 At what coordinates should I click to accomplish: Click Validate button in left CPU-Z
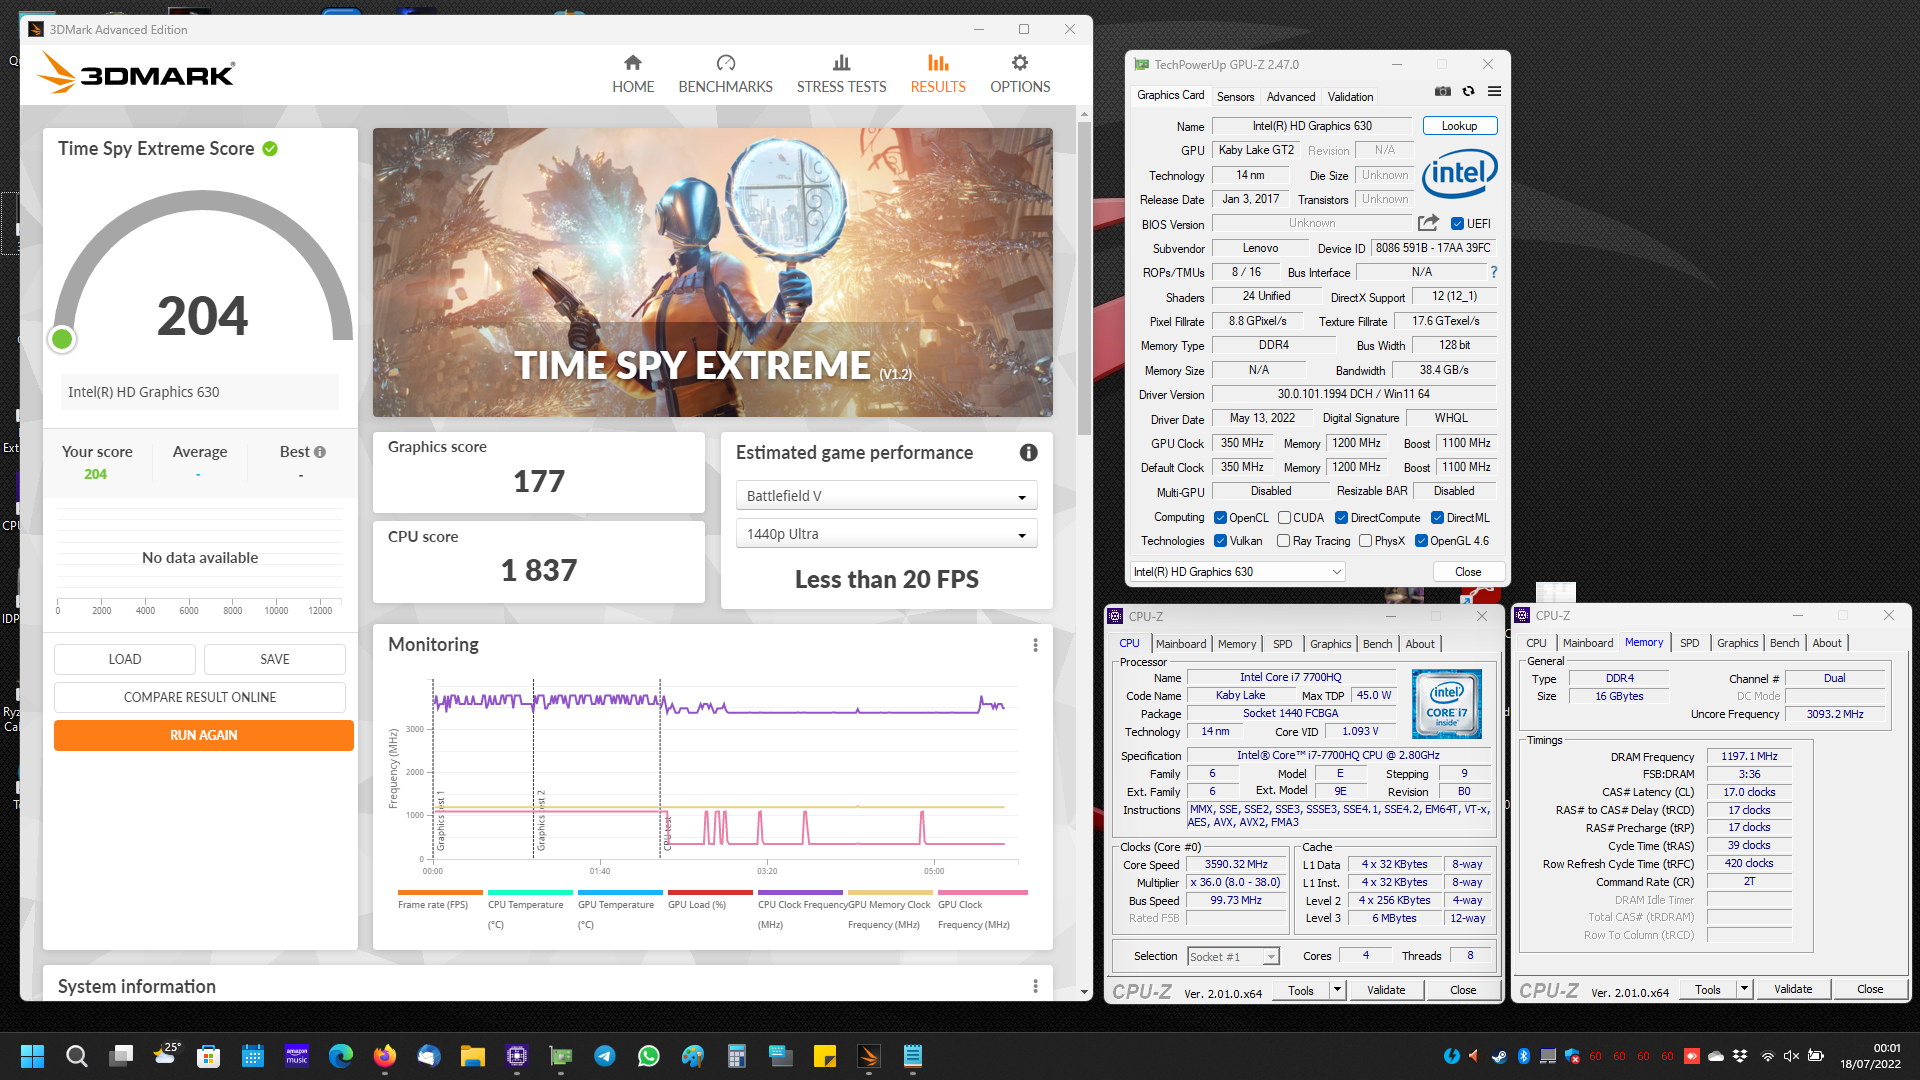point(1386,990)
